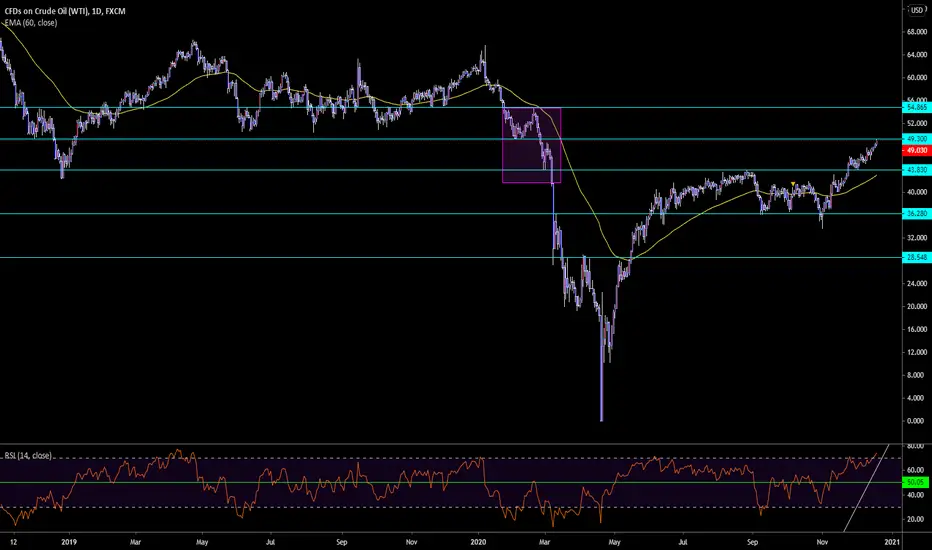932x550 pixels.
Task: Select the white trendline in RSI pane
Action: point(867,488)
